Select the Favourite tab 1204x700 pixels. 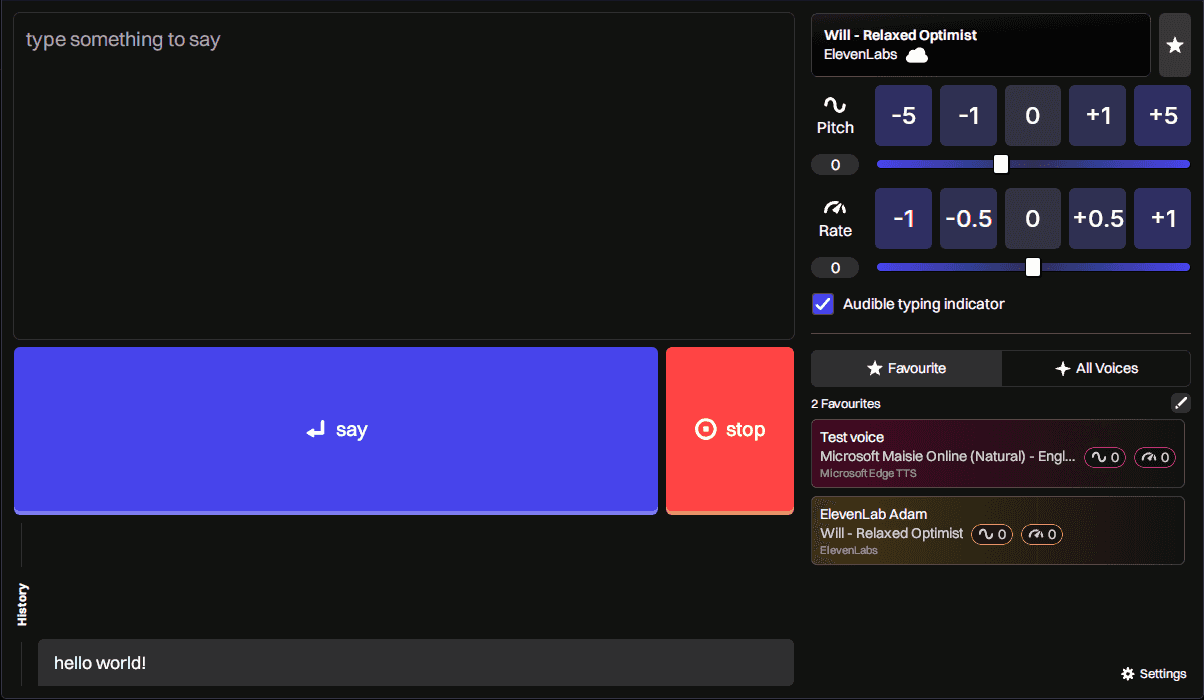[x=906, y=368]
